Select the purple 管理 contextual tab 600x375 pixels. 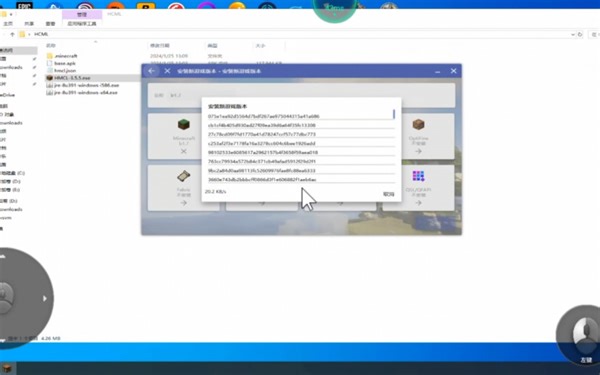point(82,15)
